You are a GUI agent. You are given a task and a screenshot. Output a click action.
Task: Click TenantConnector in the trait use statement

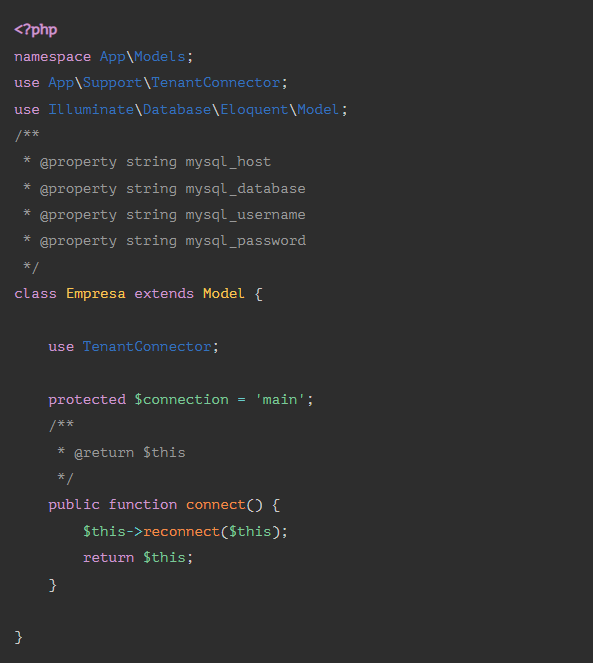(x=147, y=346)
